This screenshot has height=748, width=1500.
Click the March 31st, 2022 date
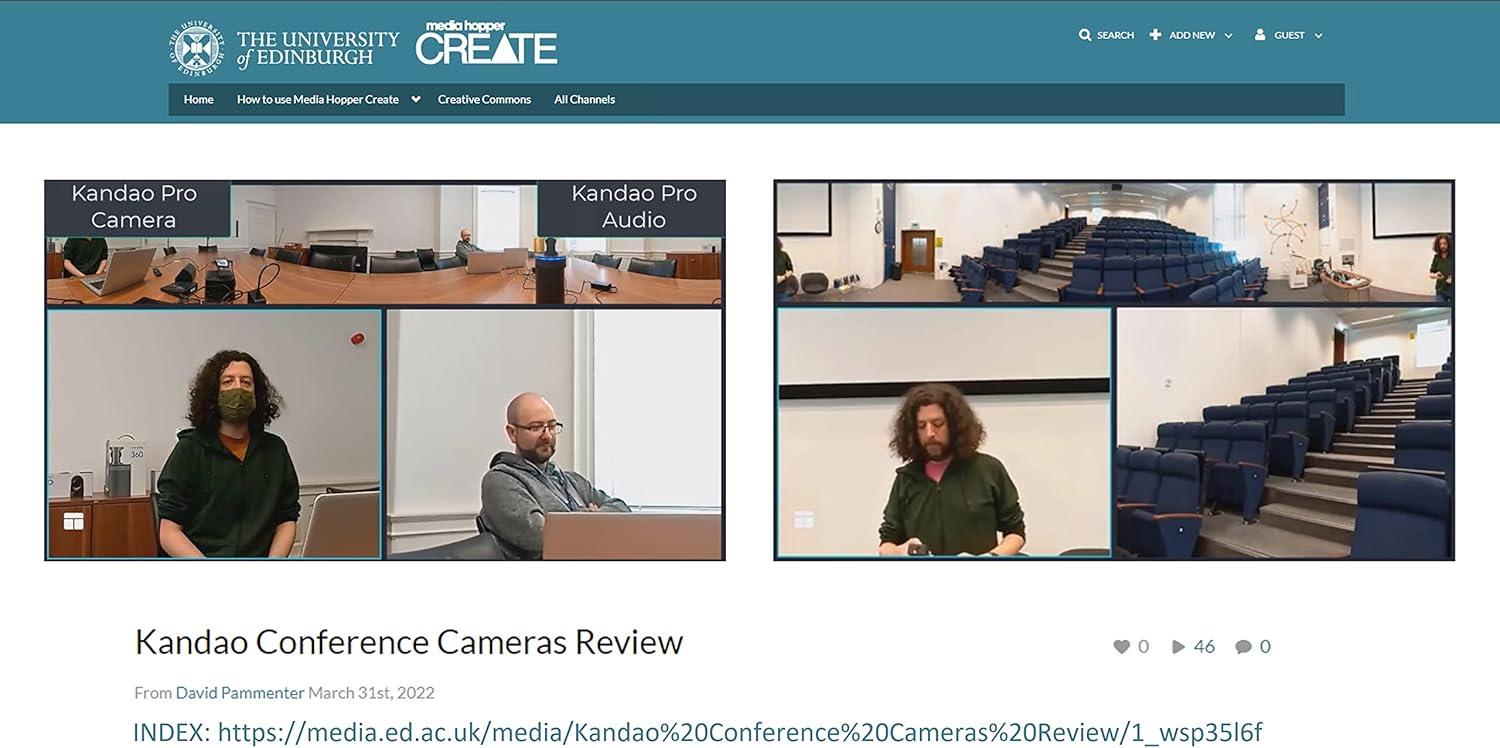click(x=372, y=692)
